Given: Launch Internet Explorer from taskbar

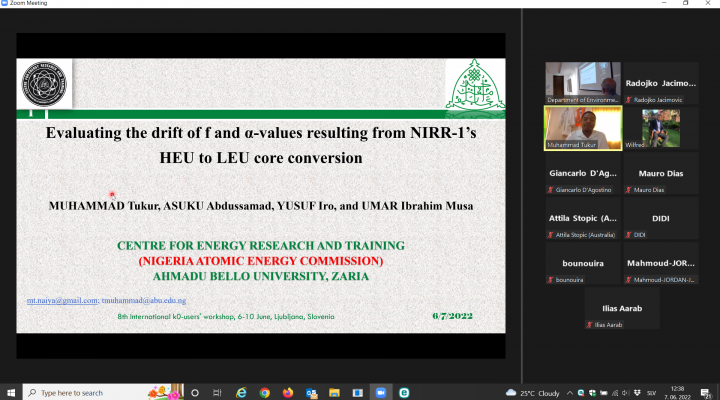Looking at the screenshot, I should (x=241, y=393).
